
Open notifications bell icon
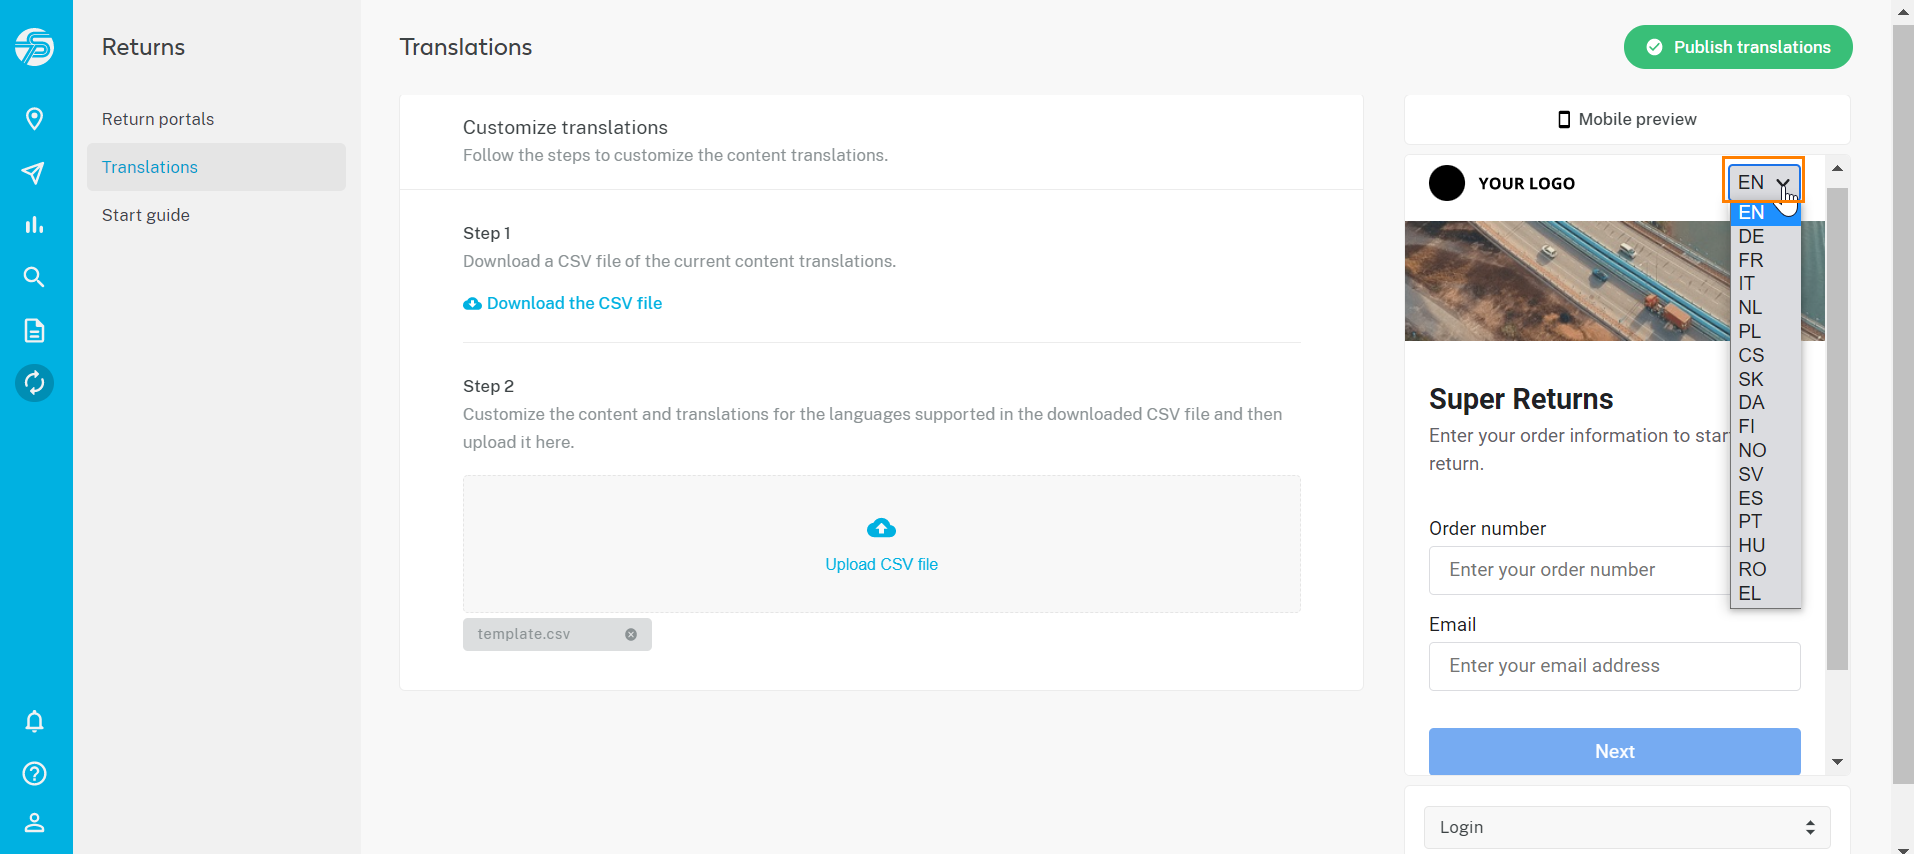pyautogui.click(x=34, y=721)
